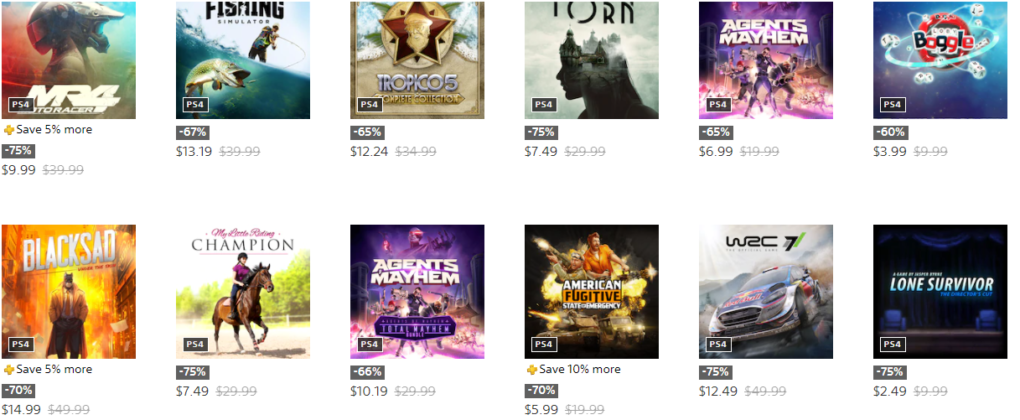Click the PS4 badge on Tropico 5 cover
The width and height of the screenshot is (1020, 420).
pos(369,104)
